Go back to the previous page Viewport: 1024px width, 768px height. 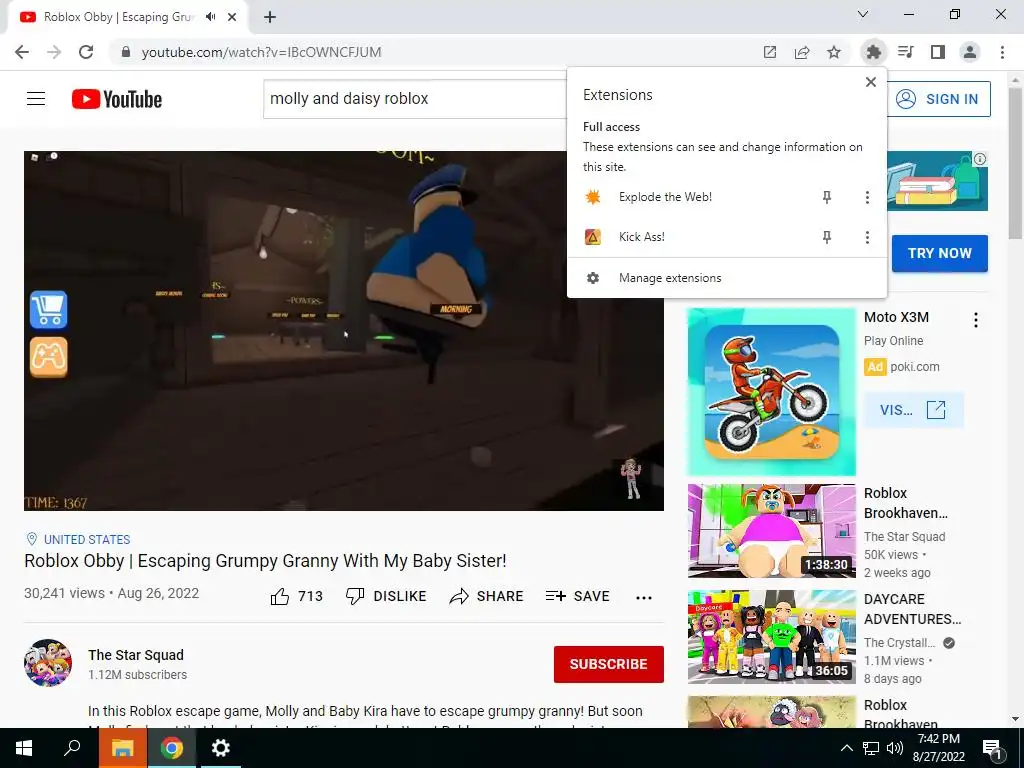coord(22,52)
